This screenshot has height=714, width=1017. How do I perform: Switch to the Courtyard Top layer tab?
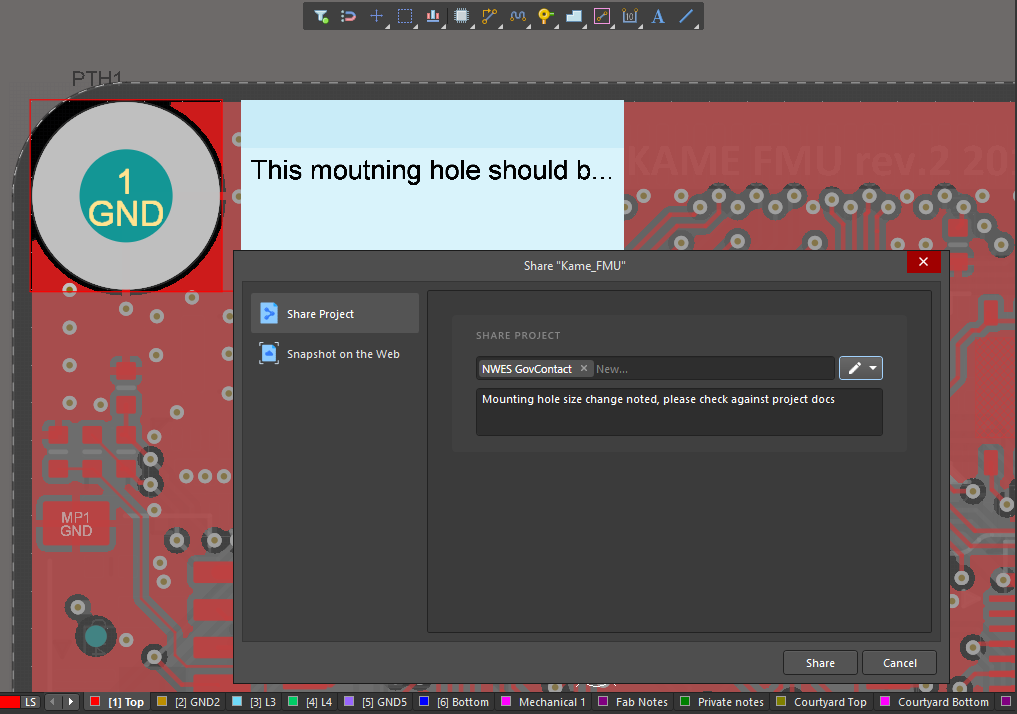(822, 702)
